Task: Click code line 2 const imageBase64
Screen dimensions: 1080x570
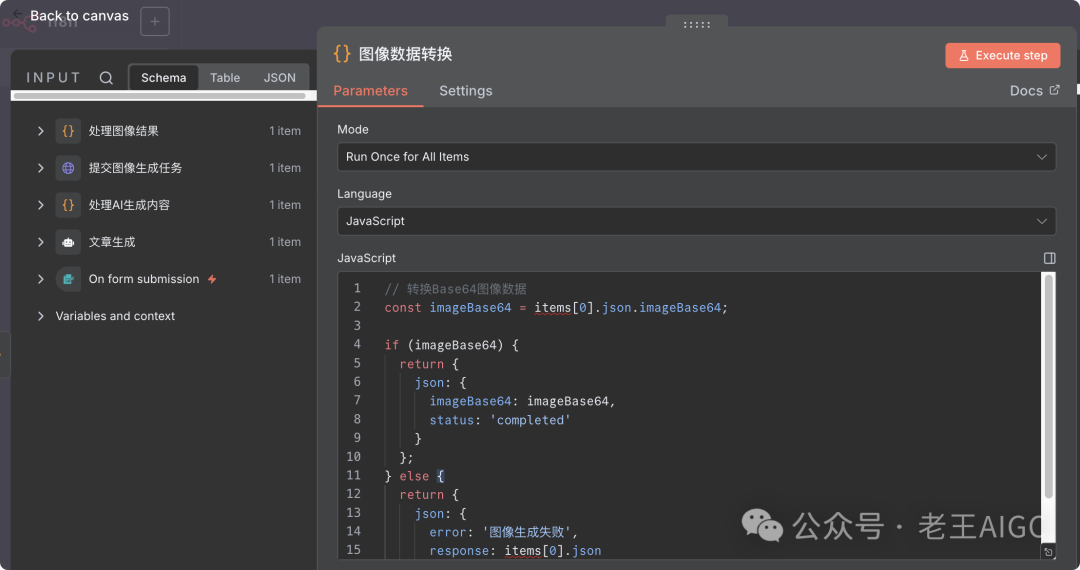Action: [556, 308]
